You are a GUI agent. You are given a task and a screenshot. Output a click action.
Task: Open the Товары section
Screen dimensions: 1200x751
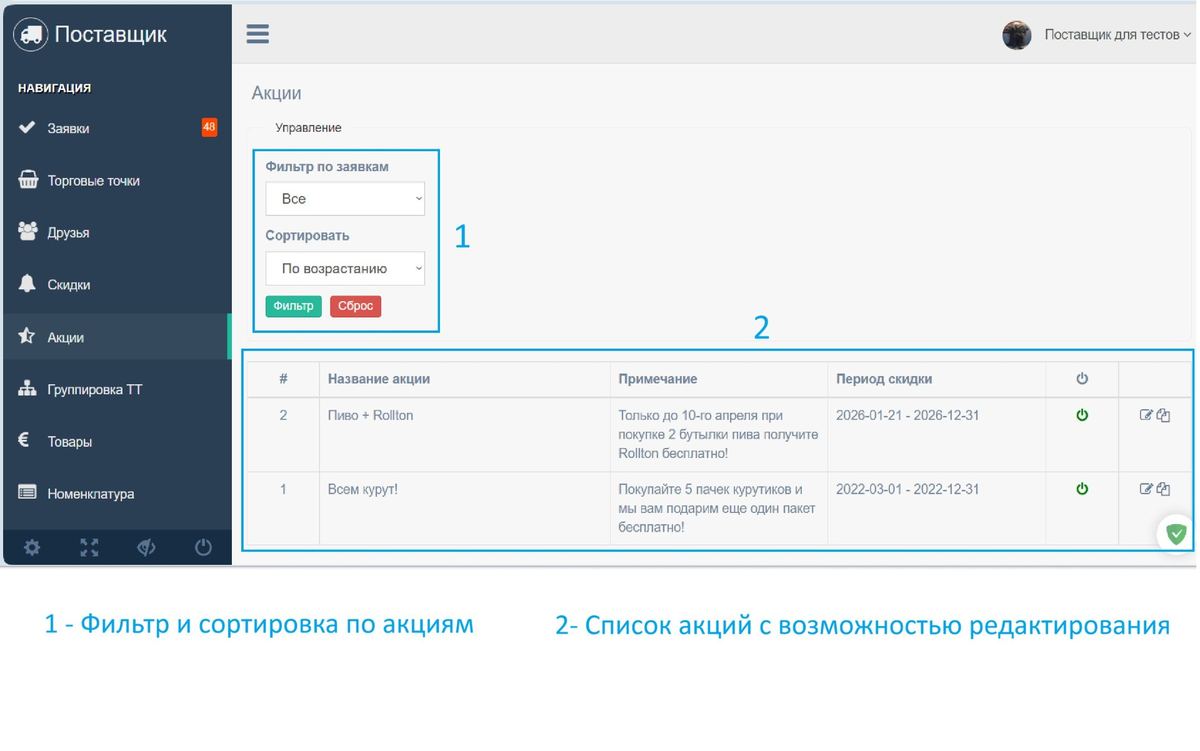(116, 441)
